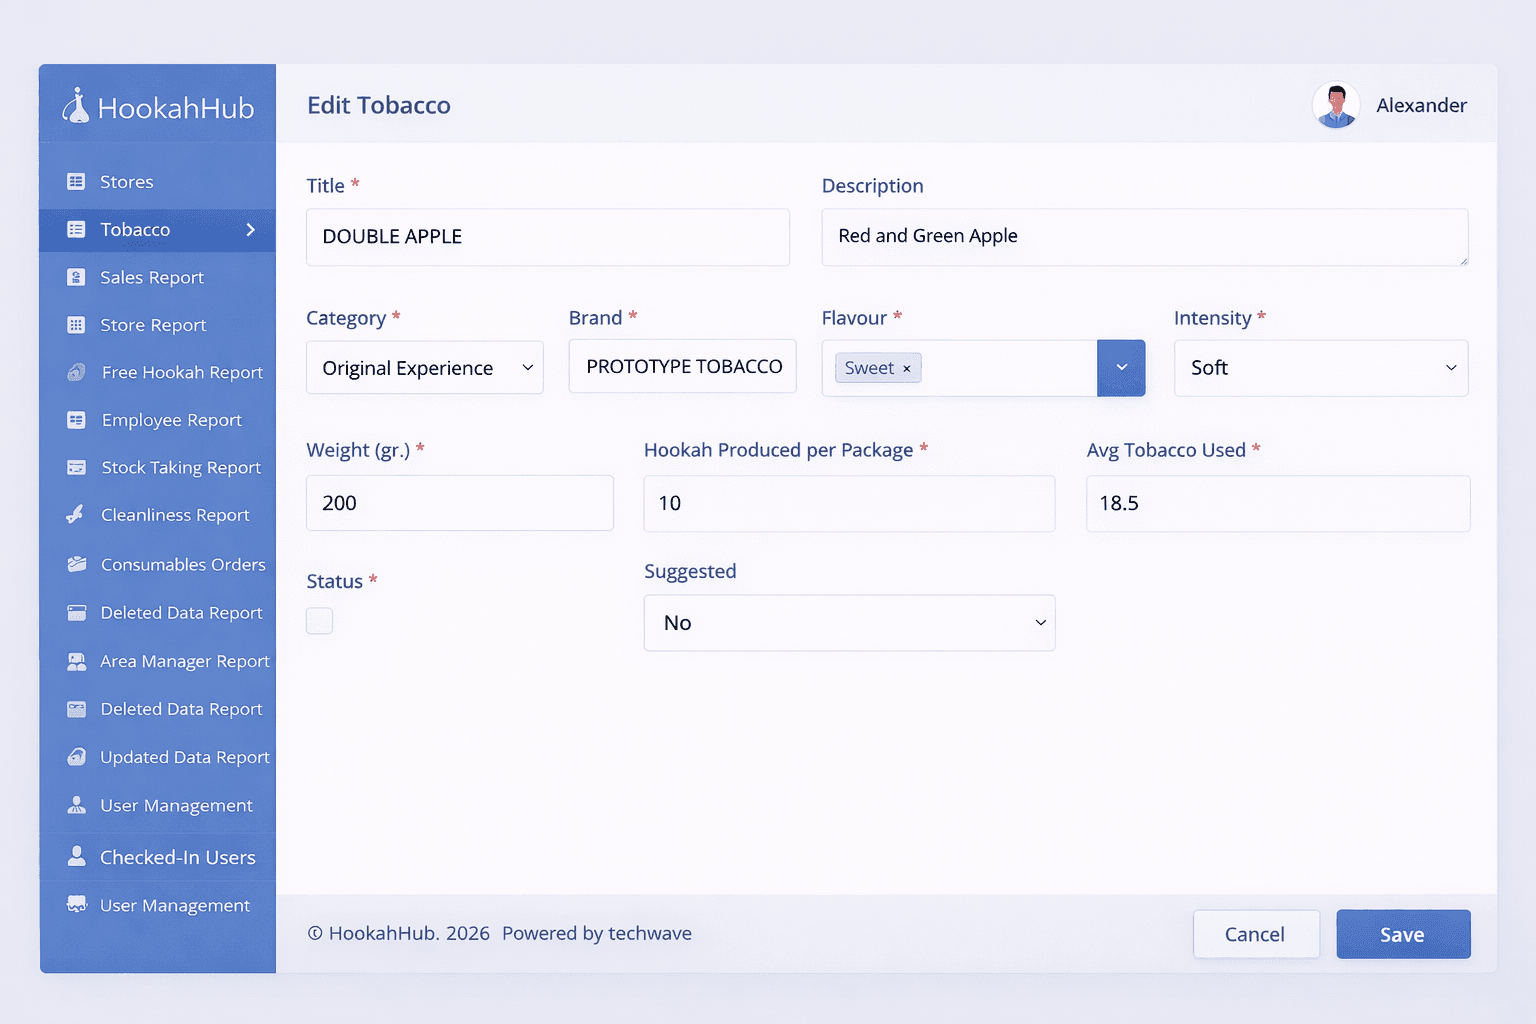Select the Free Hookah Report icon
This screenshot has height=1024, width=1536.
click(x=77, y=372)
